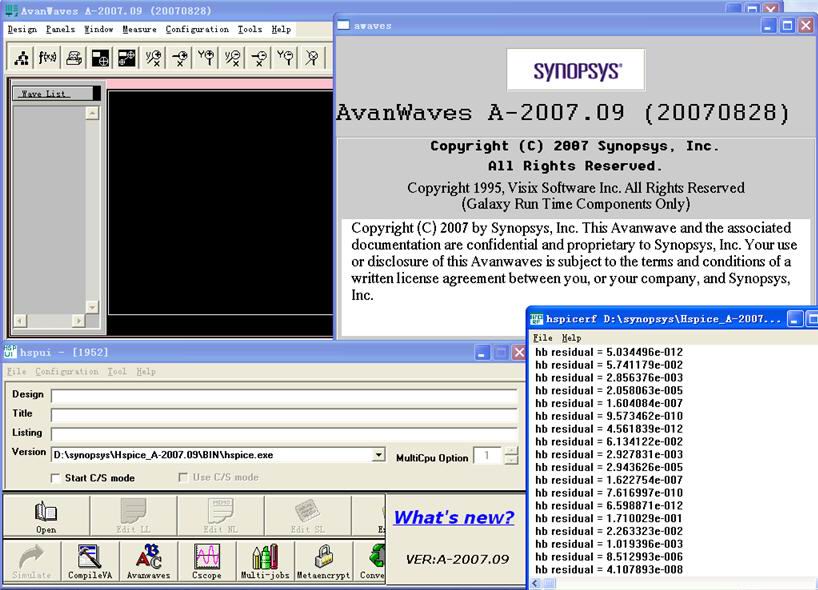The image size is (818, 590).
Task: Open the Tool menu in hspui
Action: [x=117, y=371]
